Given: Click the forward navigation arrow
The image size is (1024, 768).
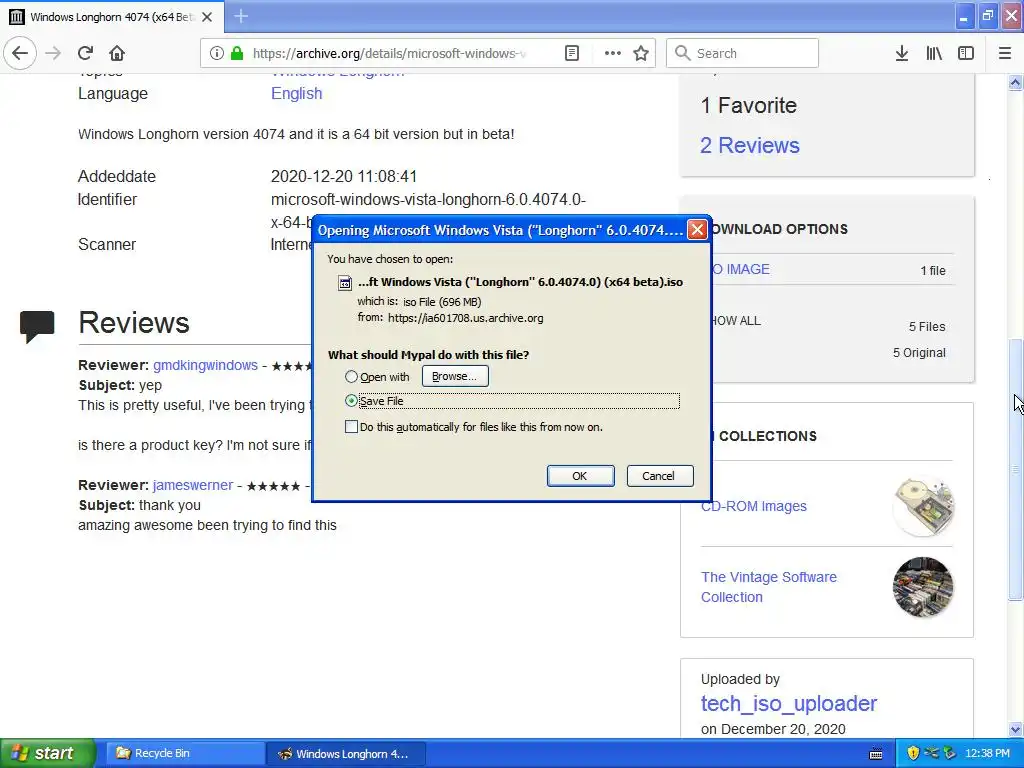Looking at the screenshot, I should tap(54, 53).
